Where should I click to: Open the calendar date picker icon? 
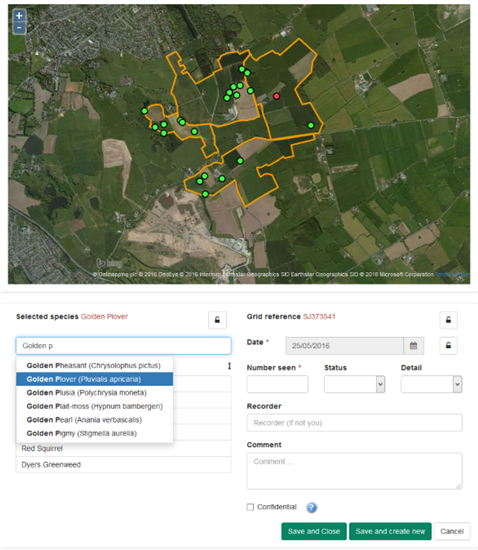click(413, 346)
